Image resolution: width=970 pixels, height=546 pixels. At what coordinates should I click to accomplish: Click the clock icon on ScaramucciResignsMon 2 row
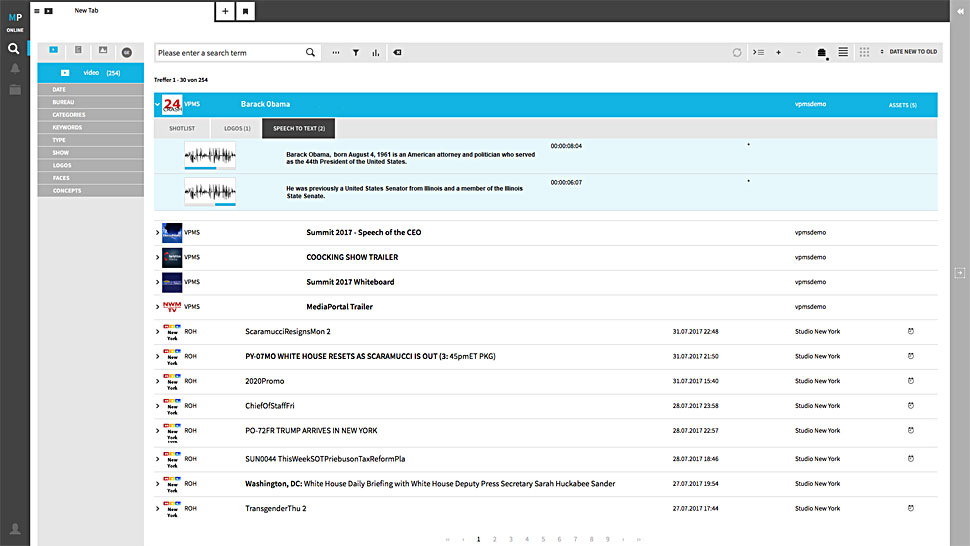point(911,331)
